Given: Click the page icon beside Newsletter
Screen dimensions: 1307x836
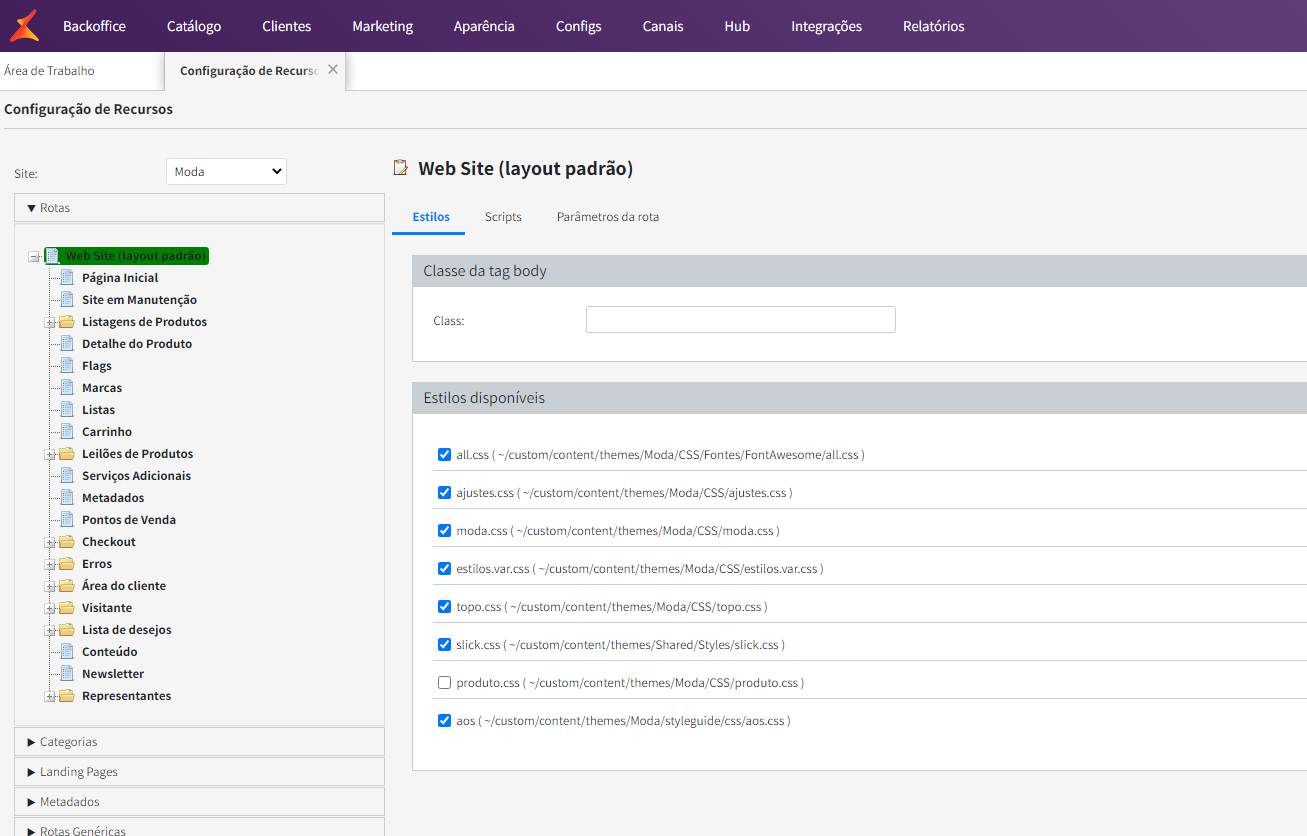Looking at the screenshot, I should point(67,674).
